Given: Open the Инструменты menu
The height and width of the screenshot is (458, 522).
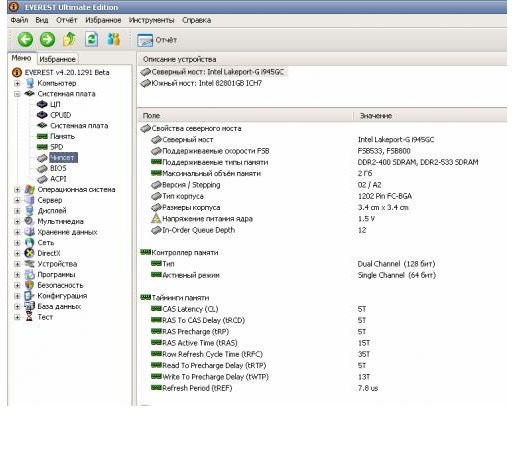Looking at the screenshot, I should 152,20.
